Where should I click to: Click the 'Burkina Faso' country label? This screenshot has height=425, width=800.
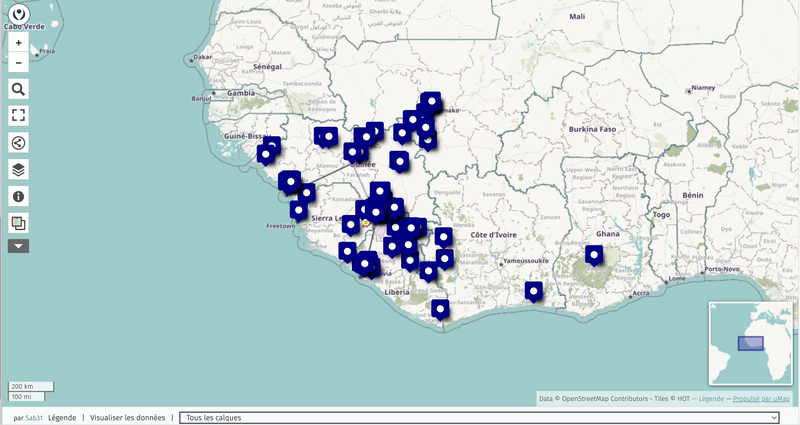coord(592,129)
